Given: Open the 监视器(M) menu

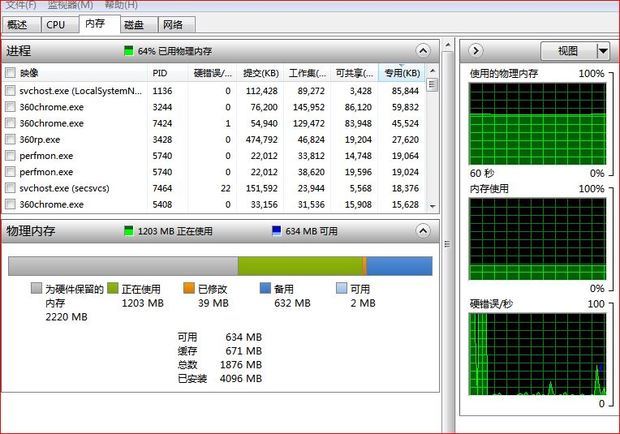Looking at the screenshot, I should coord(70,5).
